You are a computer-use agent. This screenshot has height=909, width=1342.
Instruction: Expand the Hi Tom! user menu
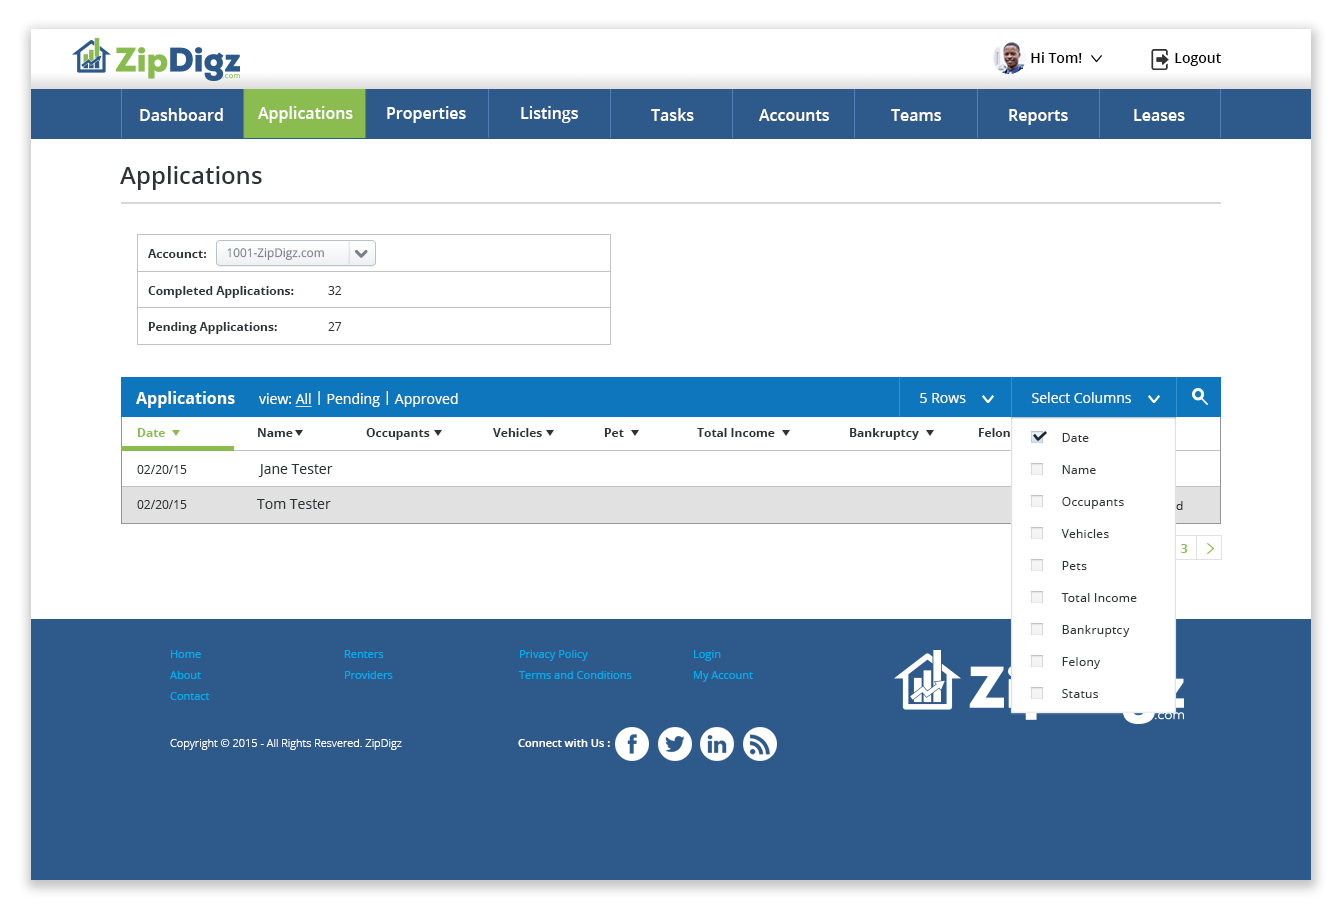(1066, 58)
